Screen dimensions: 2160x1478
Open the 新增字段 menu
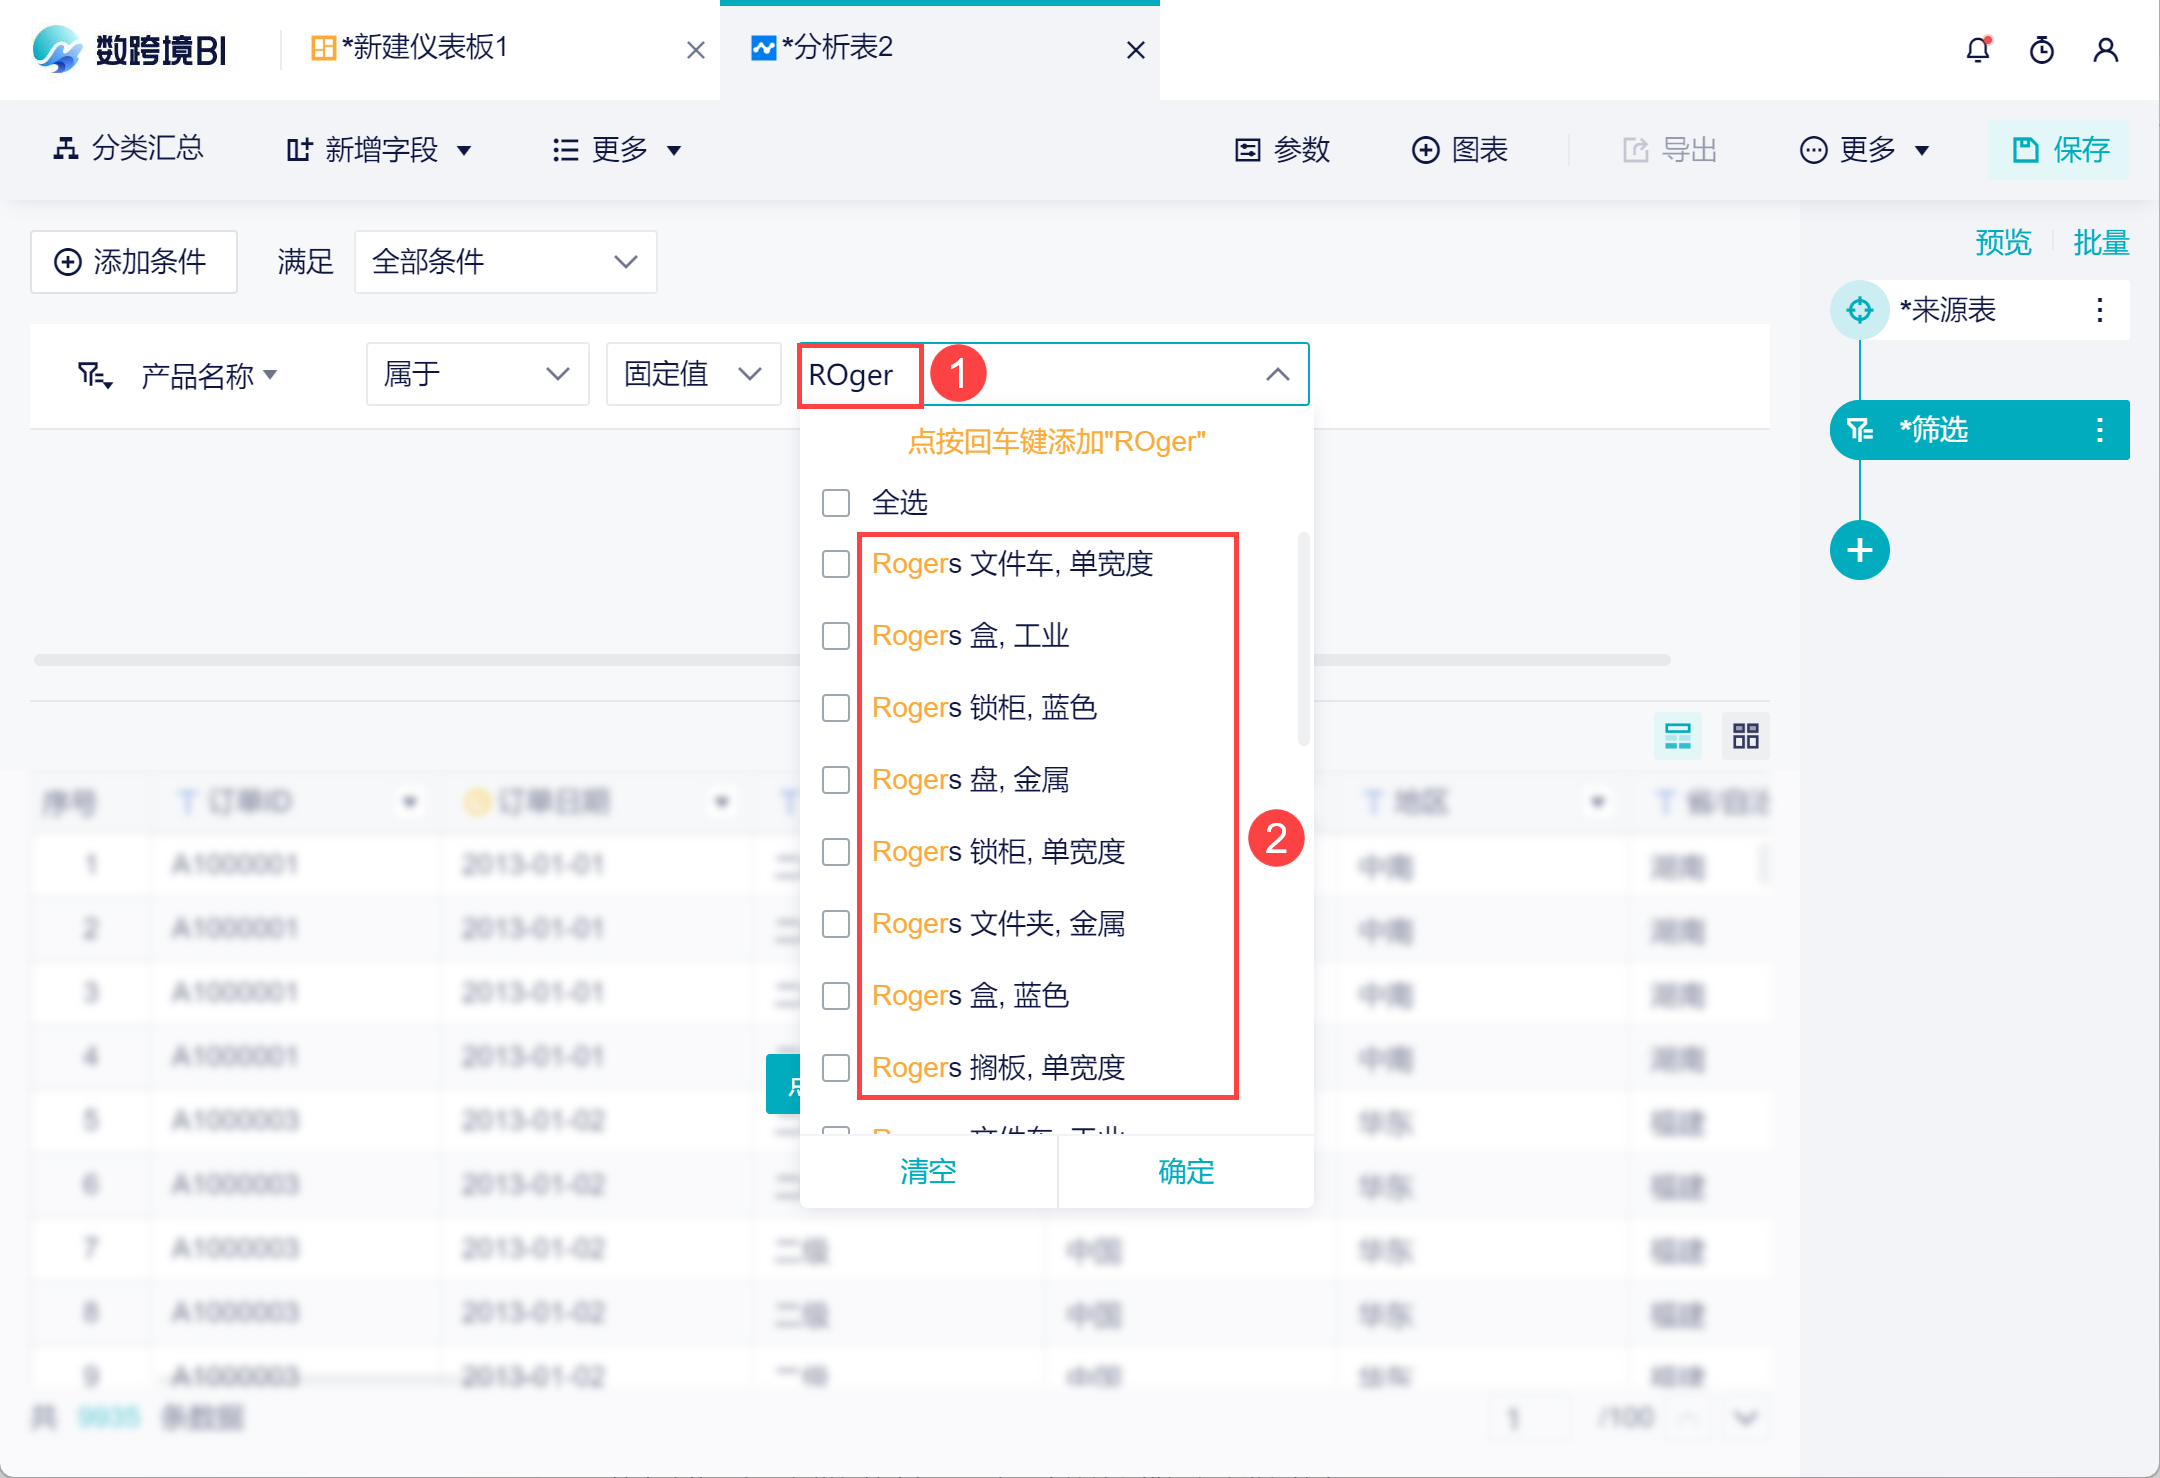pos(380,150)
